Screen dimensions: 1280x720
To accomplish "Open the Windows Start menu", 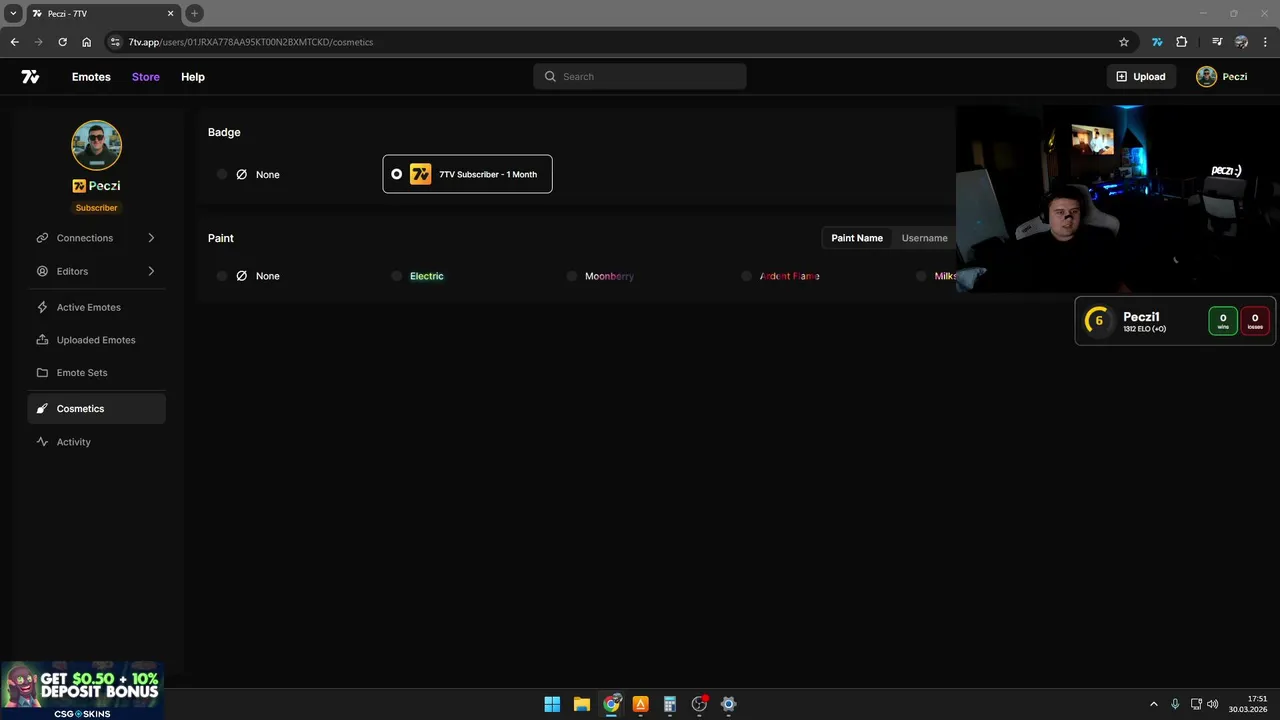I will [552, 704].
